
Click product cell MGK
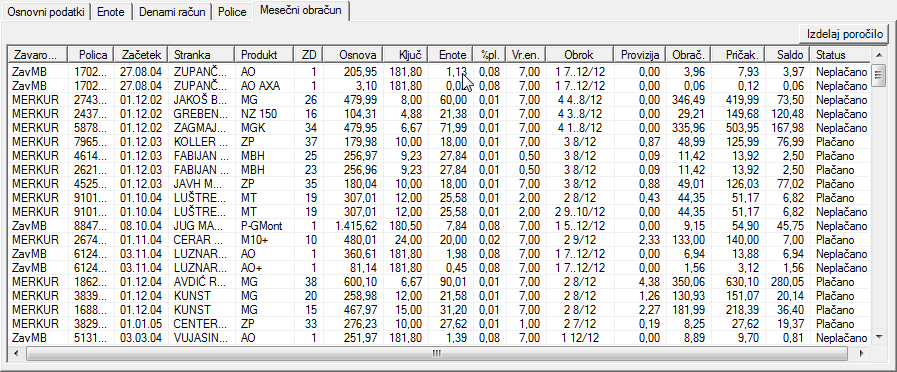(253, 128)
